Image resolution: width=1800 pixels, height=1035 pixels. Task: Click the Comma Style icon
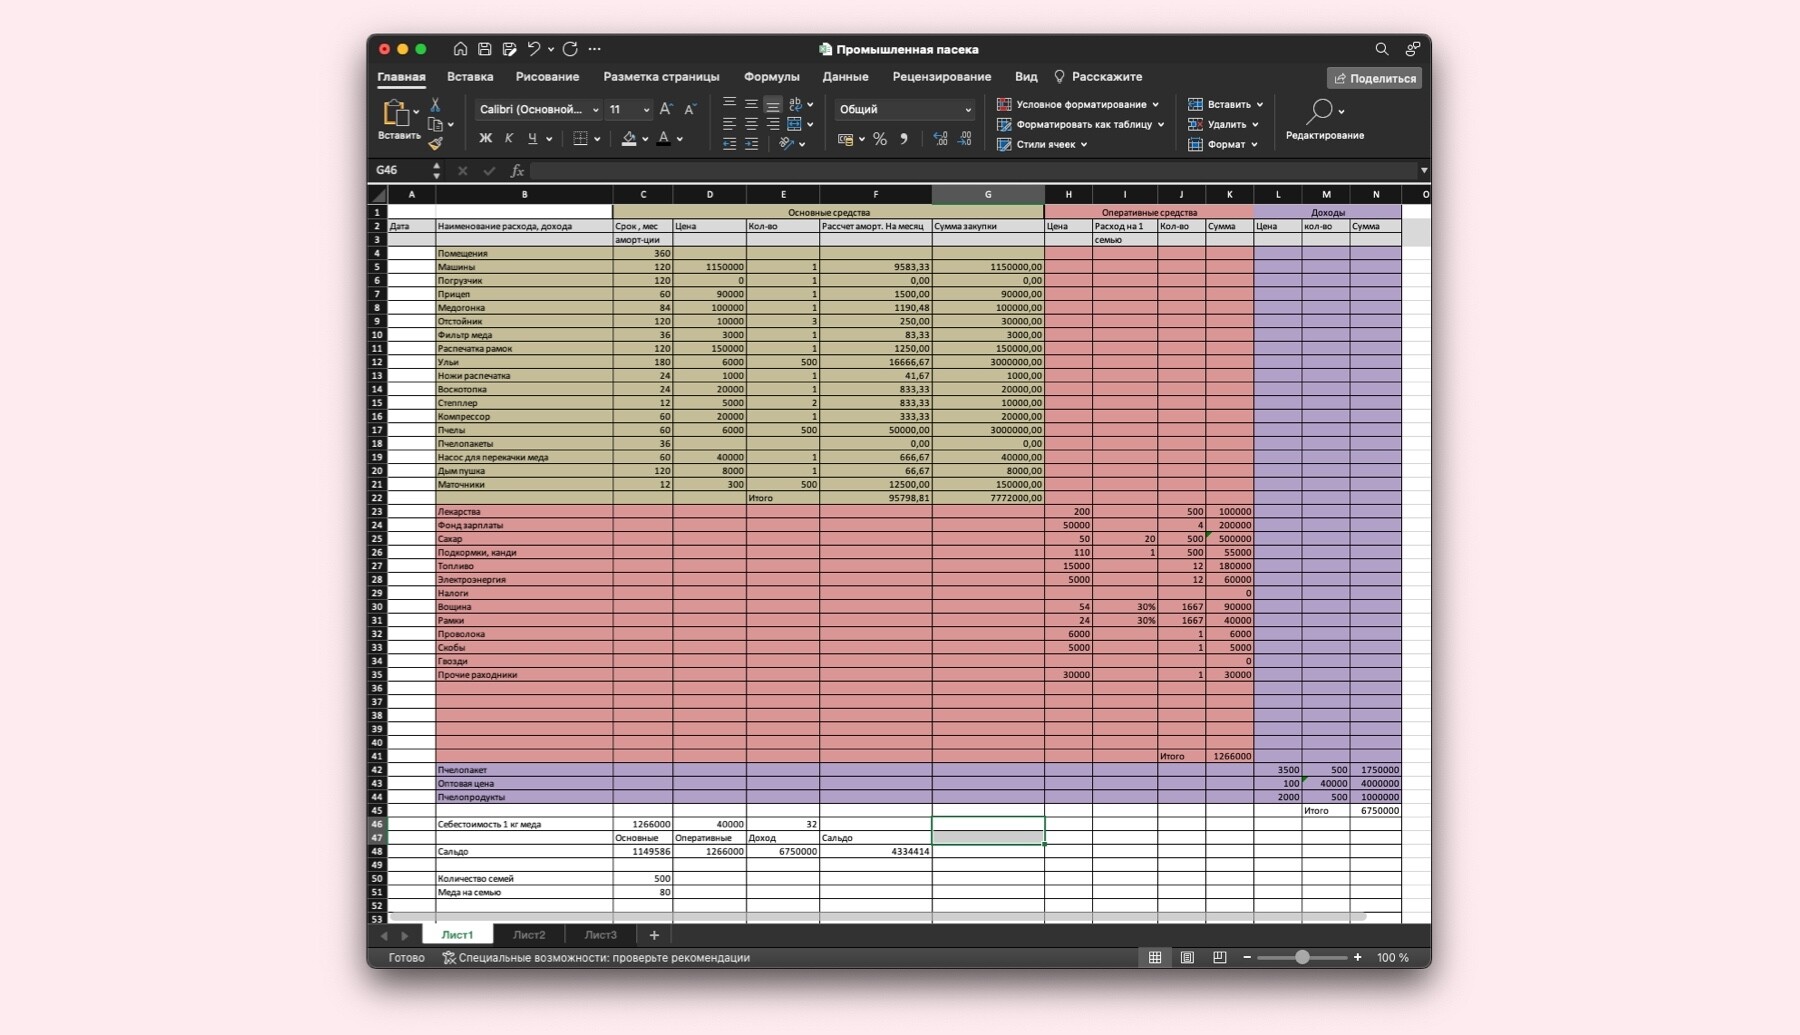(x=904, y=139)
